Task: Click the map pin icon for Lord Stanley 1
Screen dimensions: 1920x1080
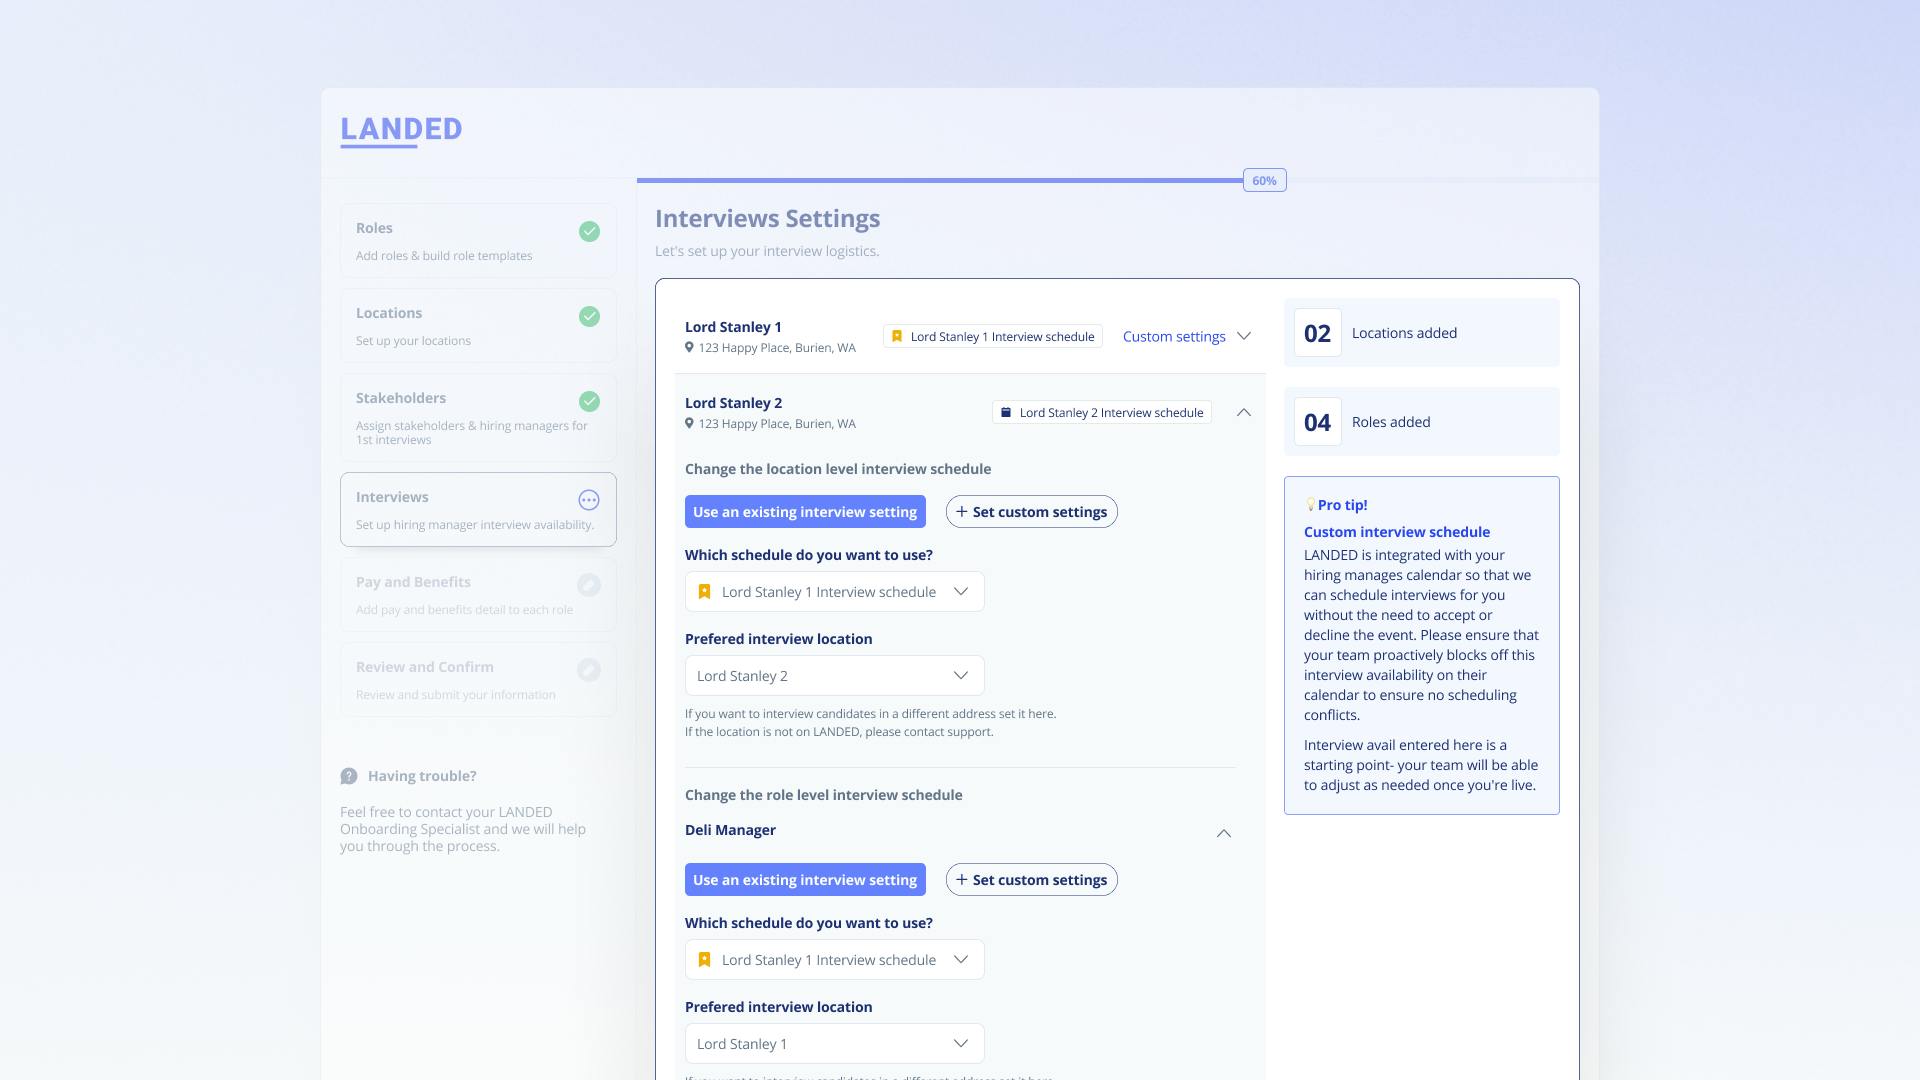Action: [x=688, y=348]
